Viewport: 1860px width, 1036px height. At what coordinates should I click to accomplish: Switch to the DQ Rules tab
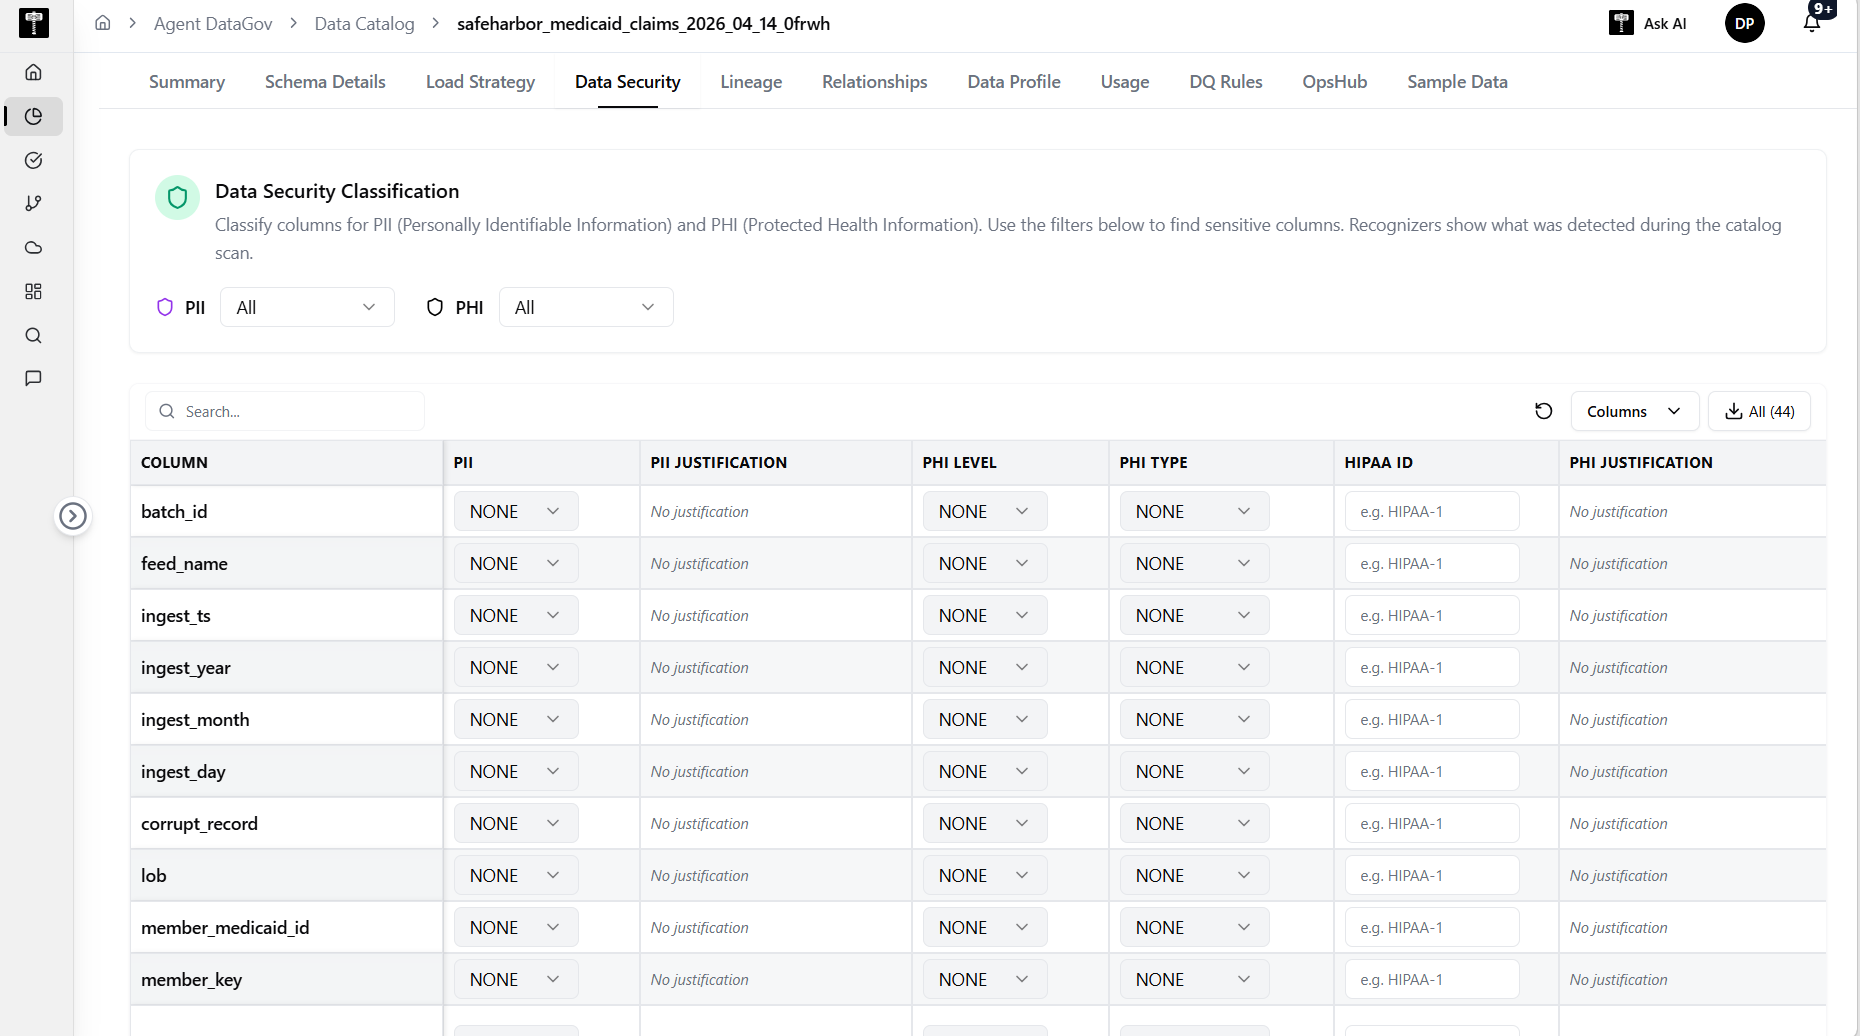1226,82
